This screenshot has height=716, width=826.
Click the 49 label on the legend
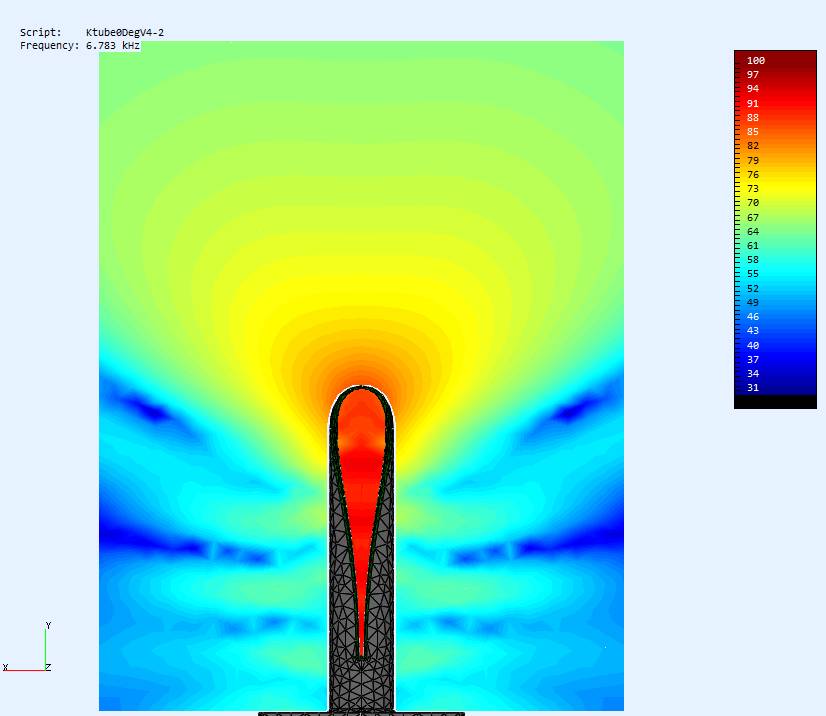point(753,302)
